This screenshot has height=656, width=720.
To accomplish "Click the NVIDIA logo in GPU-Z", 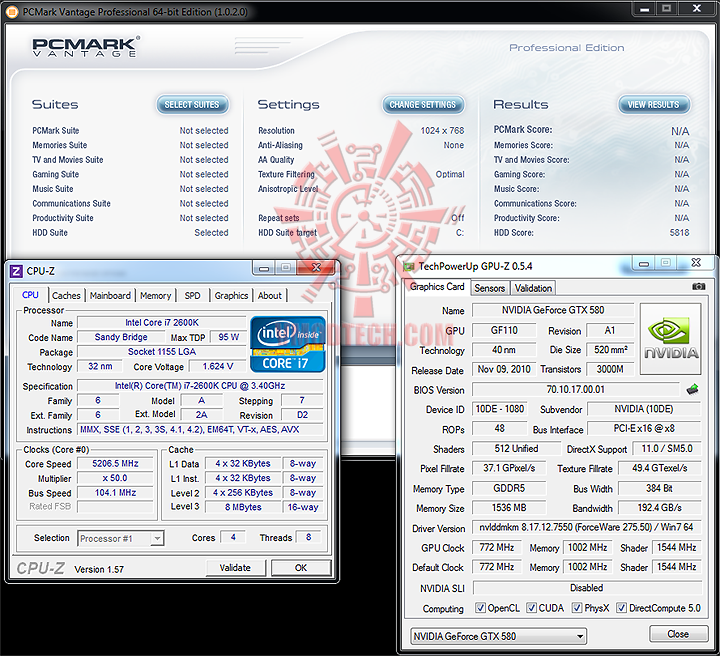I will 670,338.
